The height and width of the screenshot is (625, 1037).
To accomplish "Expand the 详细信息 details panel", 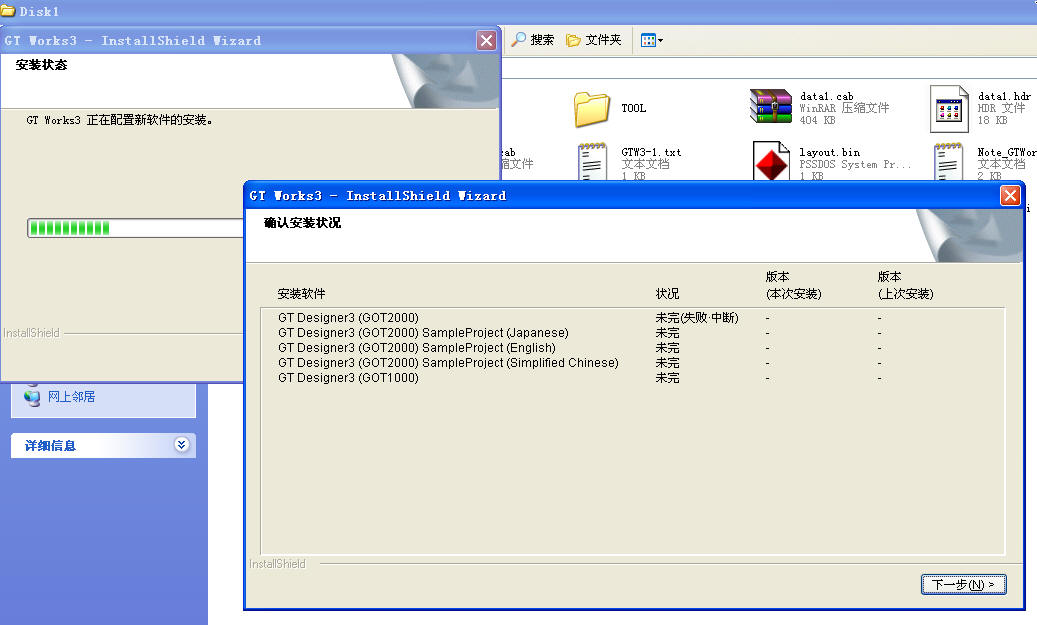I will point(181,445).
